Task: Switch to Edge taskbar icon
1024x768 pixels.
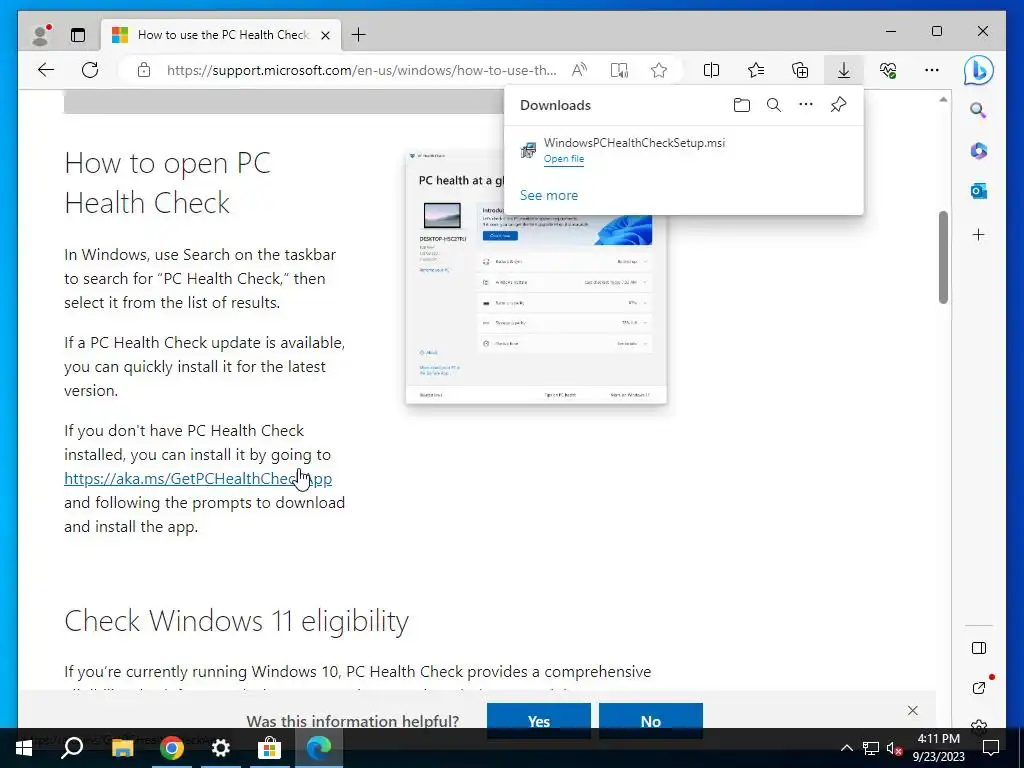Action: pyautogui.click(x=319, y=748)
